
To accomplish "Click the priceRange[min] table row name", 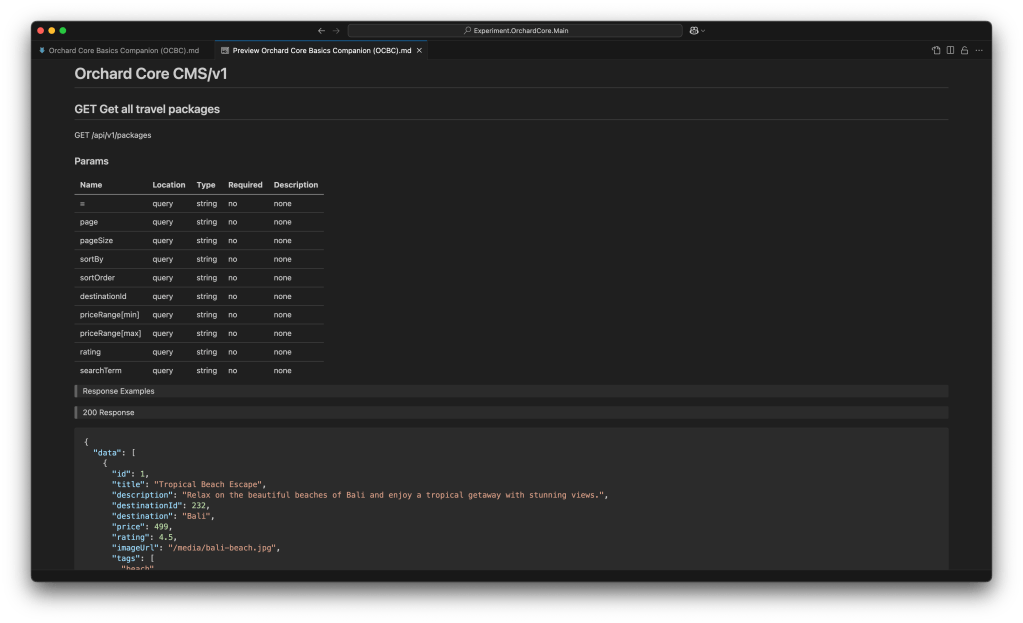I will tap(110, 315).
